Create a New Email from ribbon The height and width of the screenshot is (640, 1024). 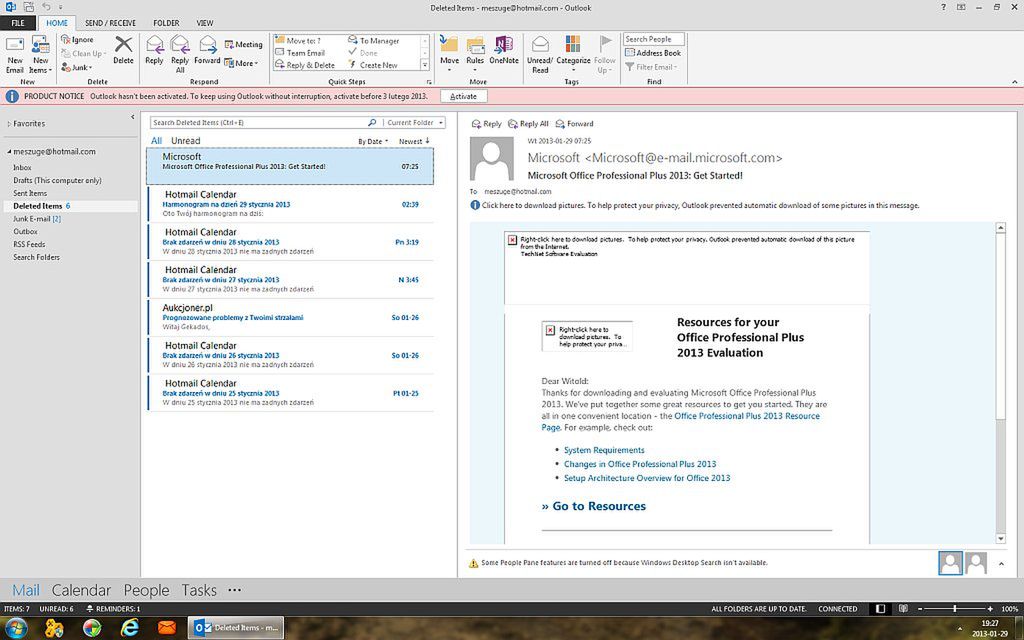pyautogui.click(x=14, y=55)
